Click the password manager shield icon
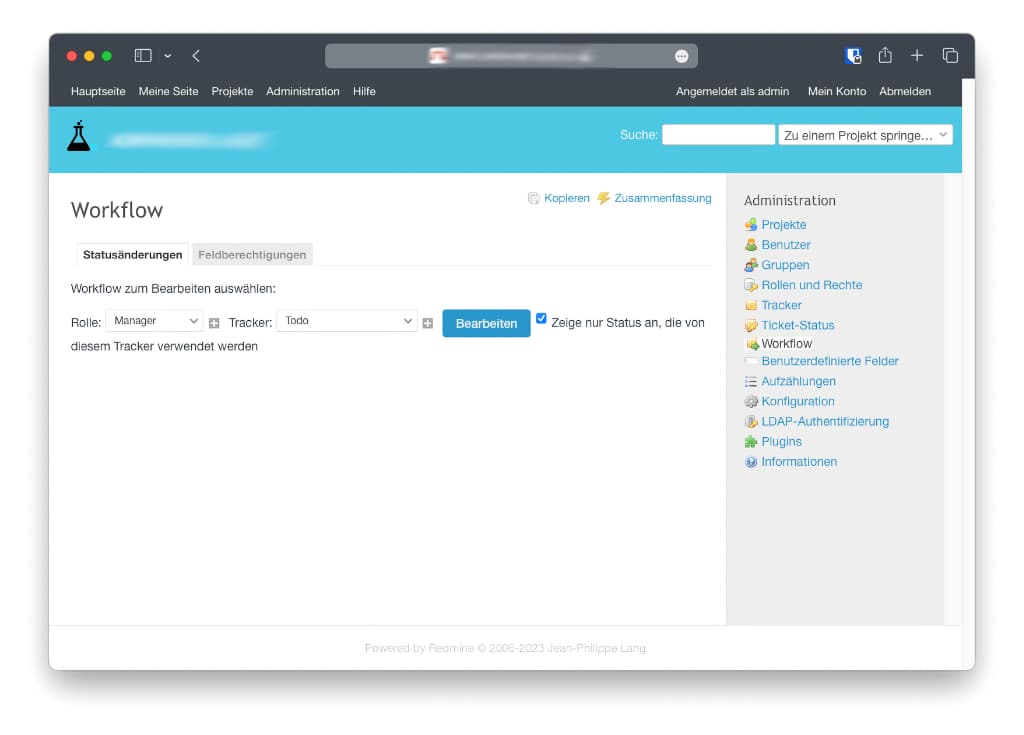 pos(853,56)
